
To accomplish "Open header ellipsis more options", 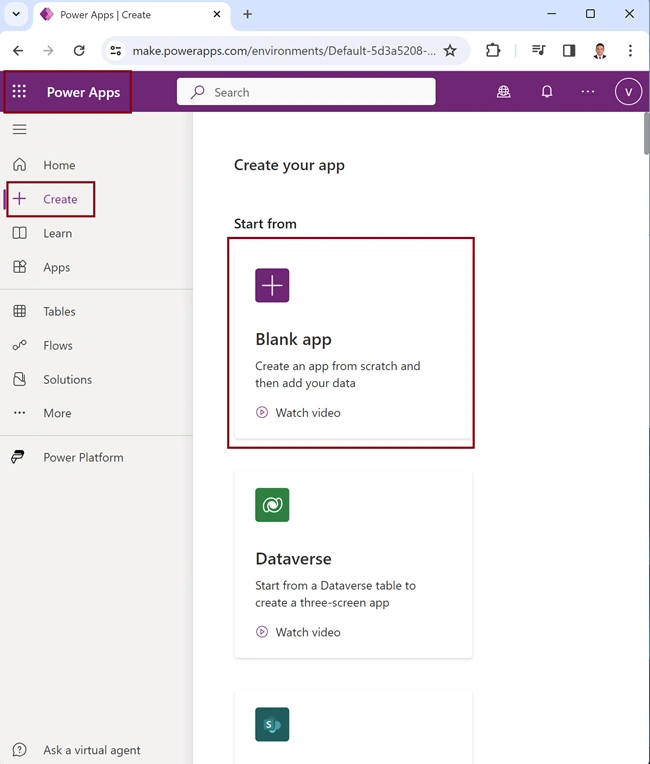I will 588,92.
